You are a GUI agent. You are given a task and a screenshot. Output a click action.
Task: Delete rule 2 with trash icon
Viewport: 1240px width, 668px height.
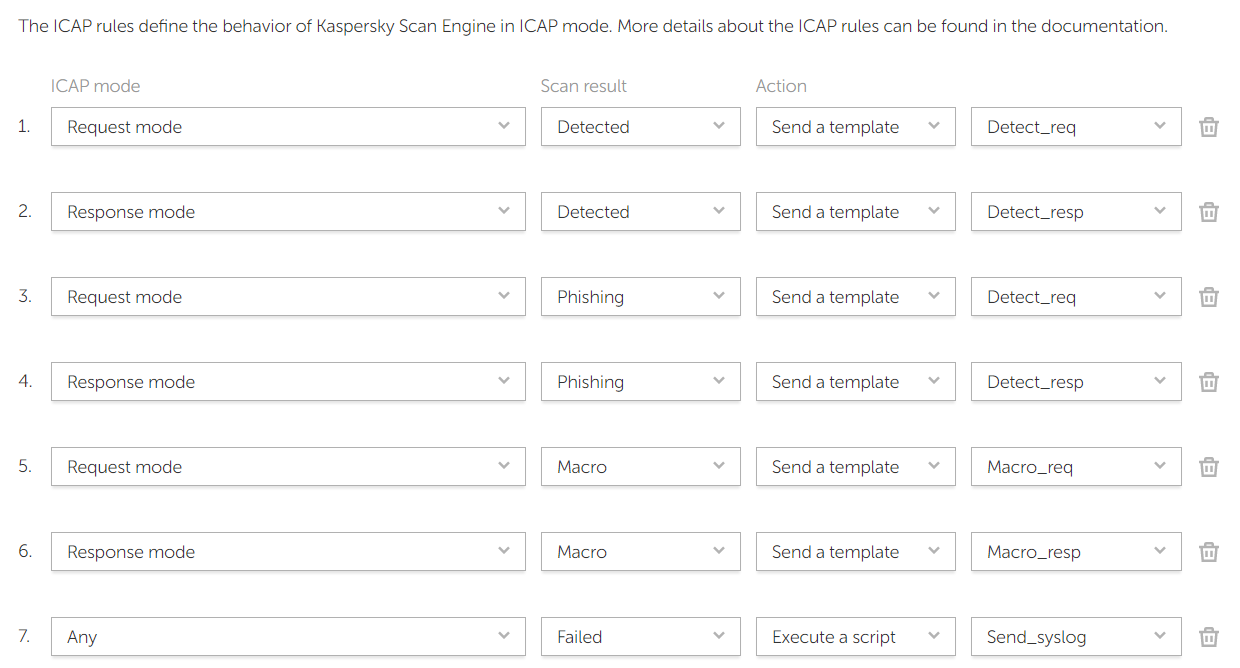click(x=1208, y=212)
